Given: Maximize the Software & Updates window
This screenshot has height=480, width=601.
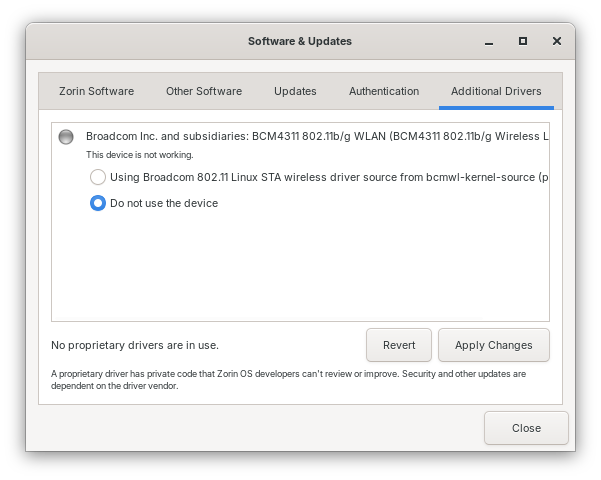Looking at the screenshot, I should click(x=522, y=42).
